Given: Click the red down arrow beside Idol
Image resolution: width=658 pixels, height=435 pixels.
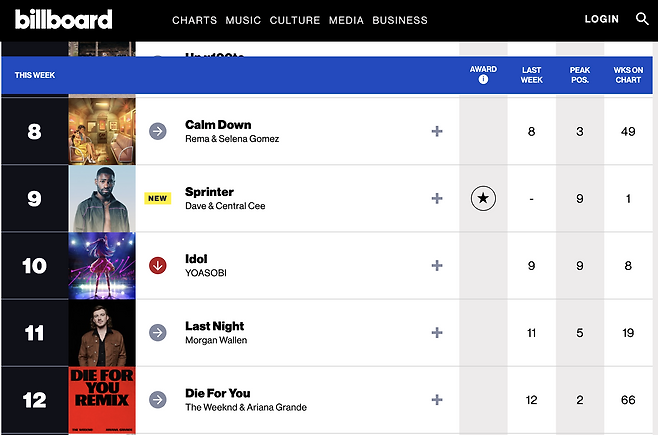Looking at the screenshot, I should tap(157, 265).
